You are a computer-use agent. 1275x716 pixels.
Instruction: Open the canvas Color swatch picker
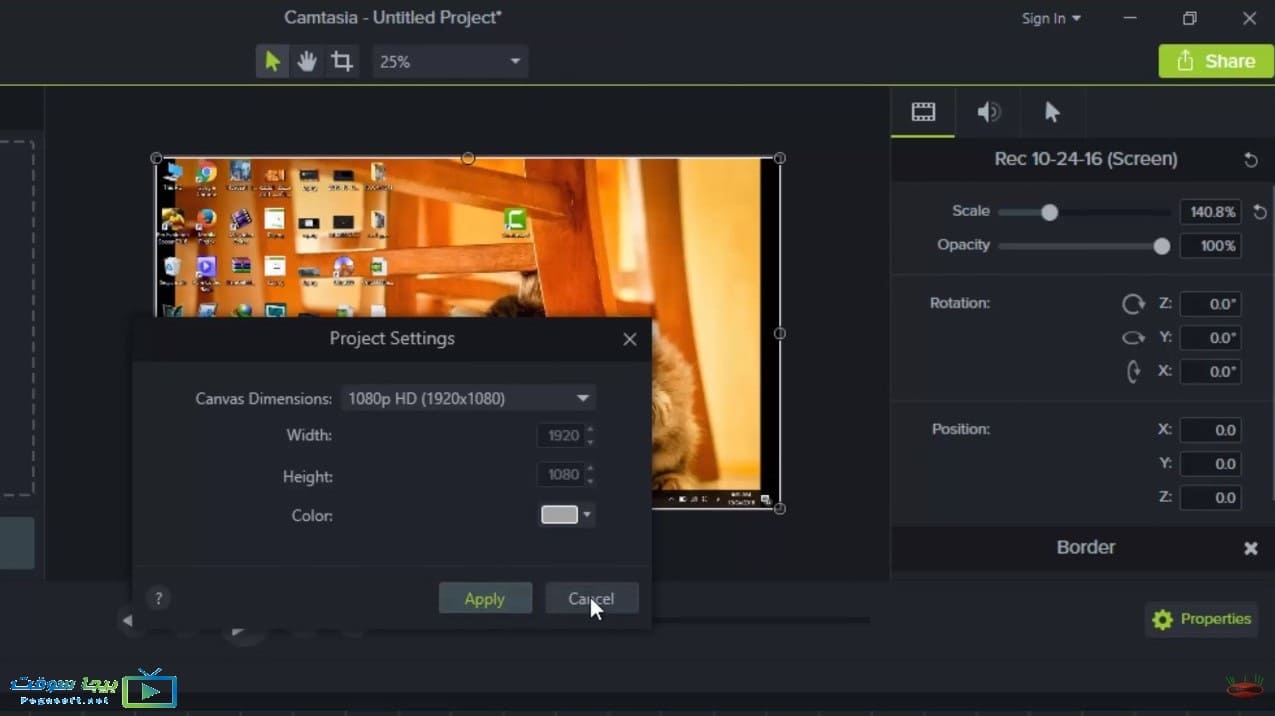559,515
